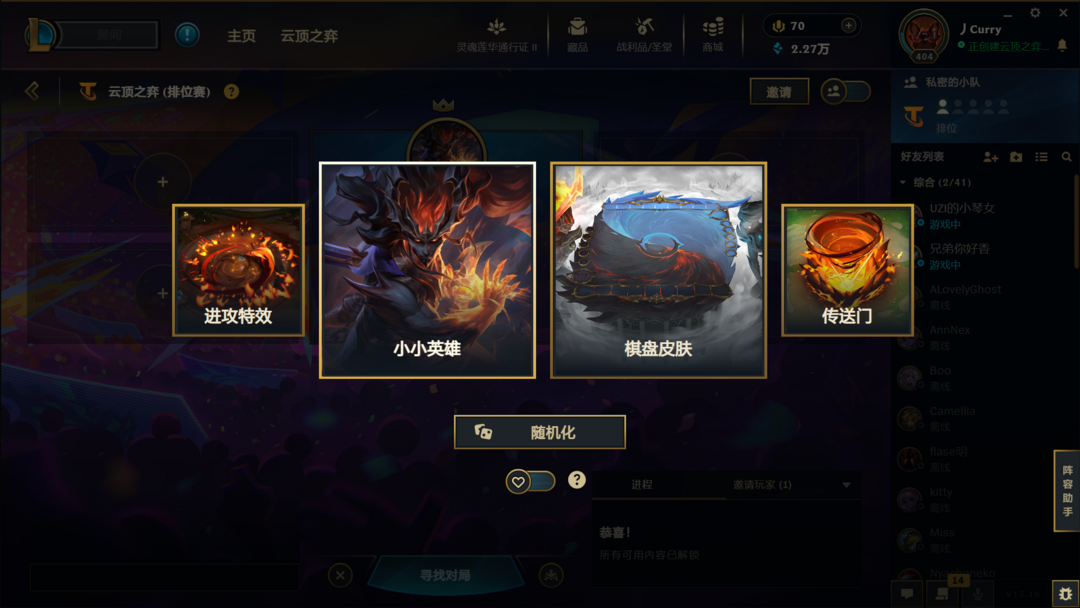Image resolution: width=1080 pixels, height=608 pixels.
Task: Click the notification bell icon
Action: click(1062, 45)
